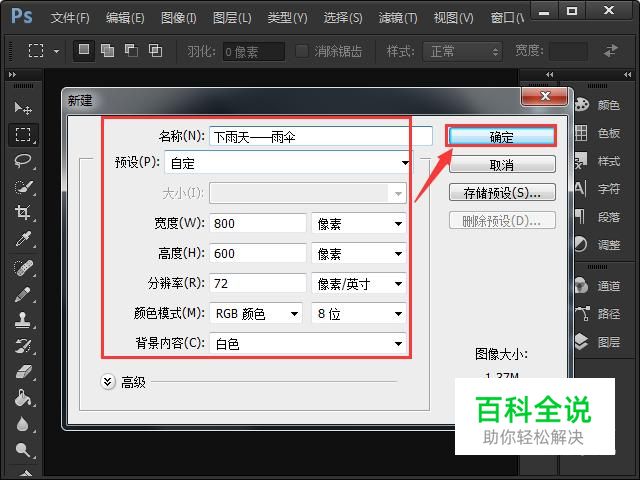Toggle the anti-alias (消除锯齿) checkbox

pyautogui.click(x=301, y=51)
